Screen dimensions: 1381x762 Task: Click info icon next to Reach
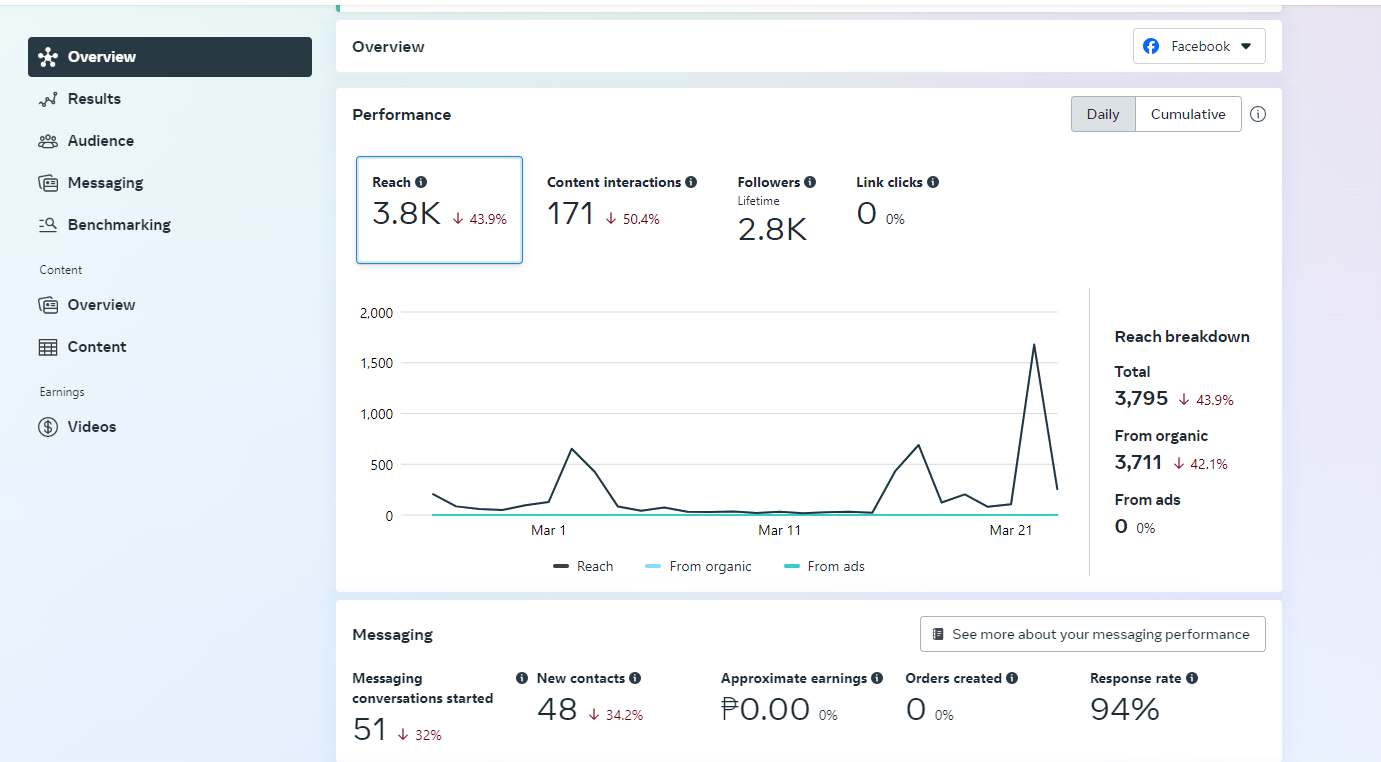point(421,182)
